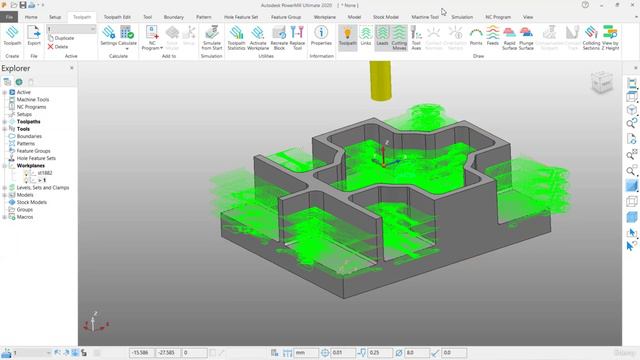Toggle drawing of Cutting Moves
The image size is (640, 360).
pyautogui.click(x=399, y=38)
